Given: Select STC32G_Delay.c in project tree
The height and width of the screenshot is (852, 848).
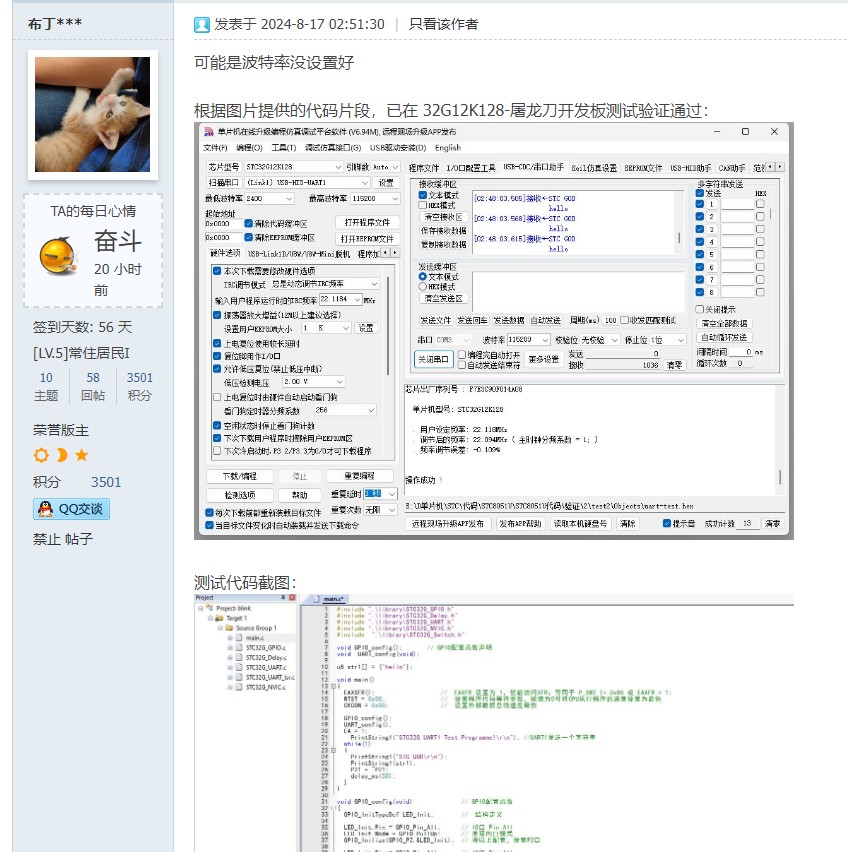Looking at the screenshot, I should coord(267,657).
